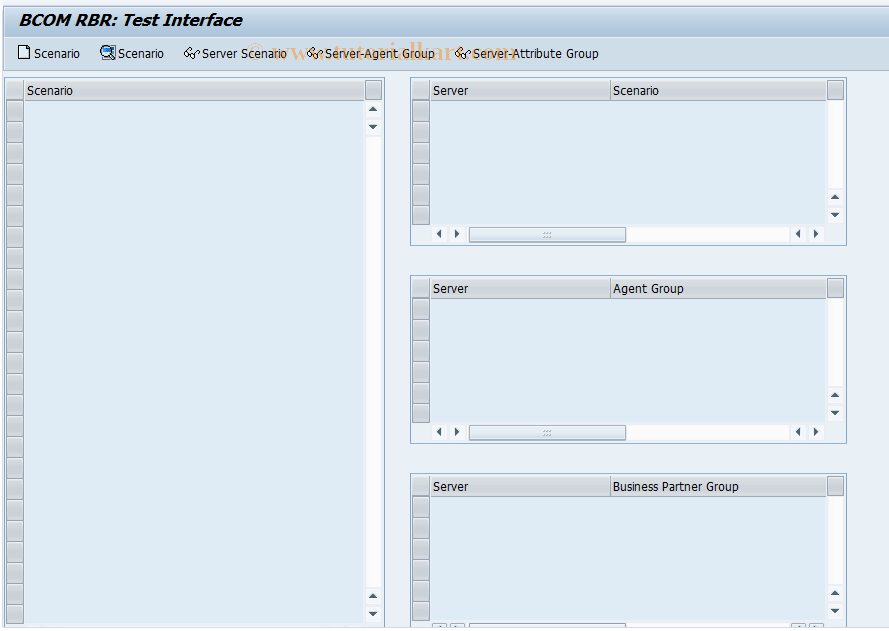The height and width of the screenshot is (631, 889).
Task: Open settings button of Server/Scenario table
Action: [x=836, y=90]
